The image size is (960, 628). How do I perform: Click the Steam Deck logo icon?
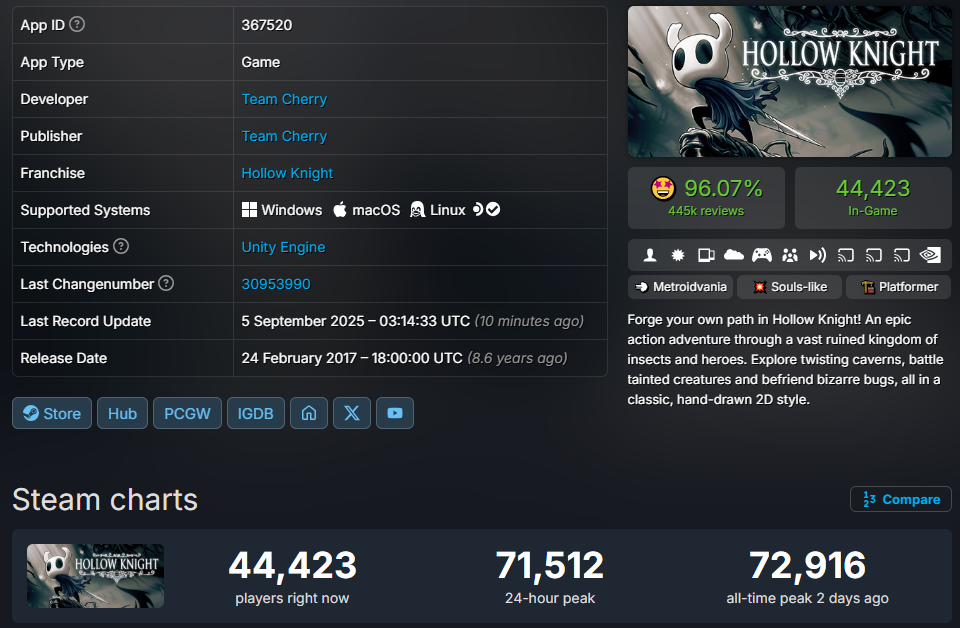478,209
